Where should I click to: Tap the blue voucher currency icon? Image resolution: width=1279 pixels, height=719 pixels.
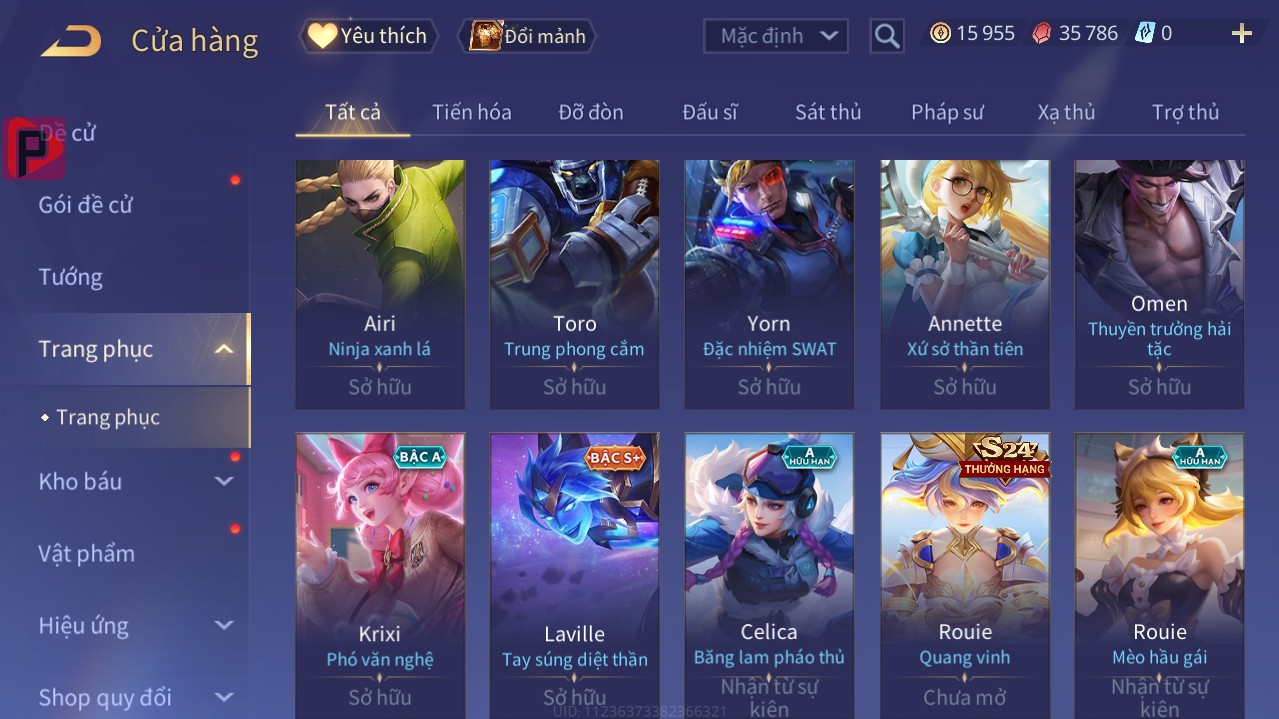(x=1144, y=33)
